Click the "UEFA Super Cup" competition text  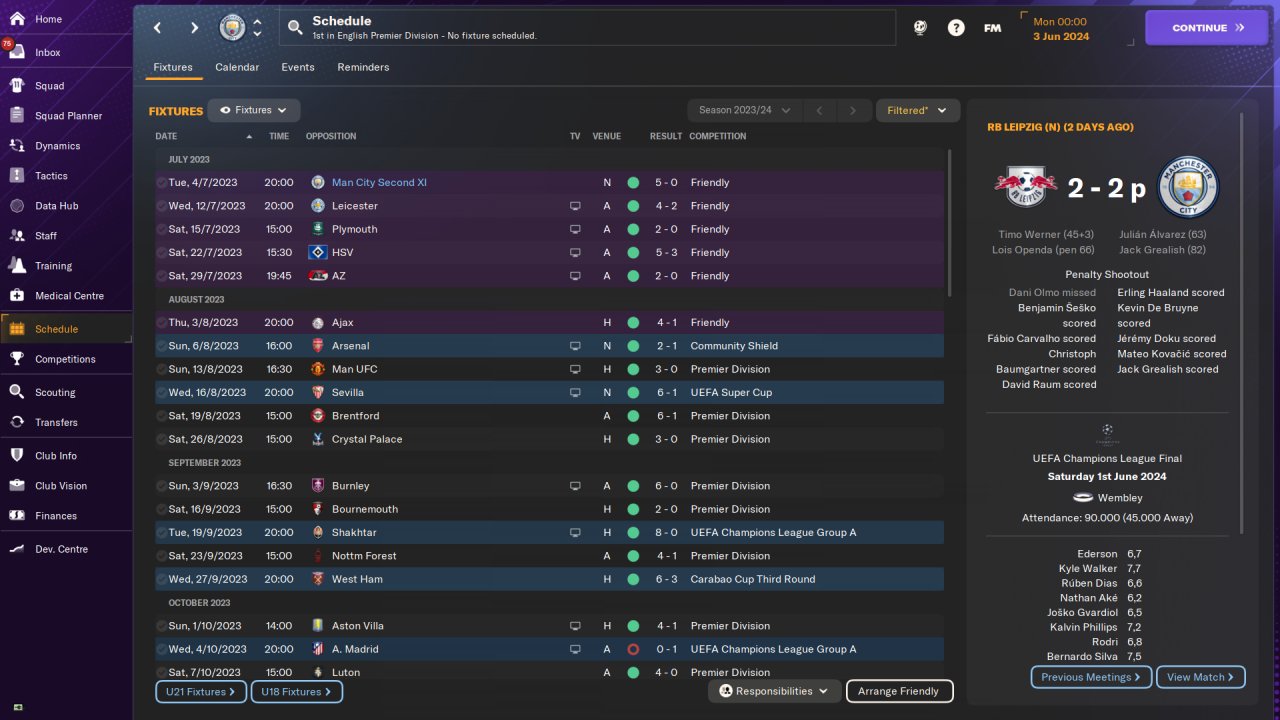pos(731,393)
